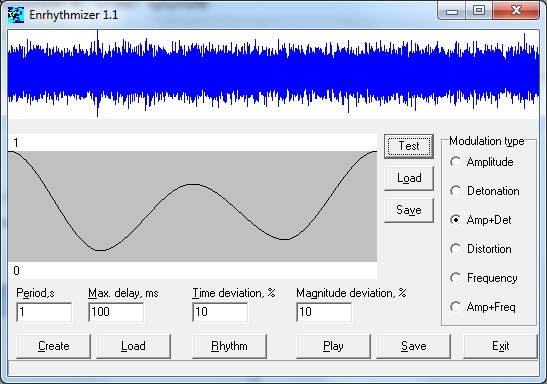Click the 'Period,s' label
The height and width of the screenshot is (384, 547).
(x=35, y=293)
